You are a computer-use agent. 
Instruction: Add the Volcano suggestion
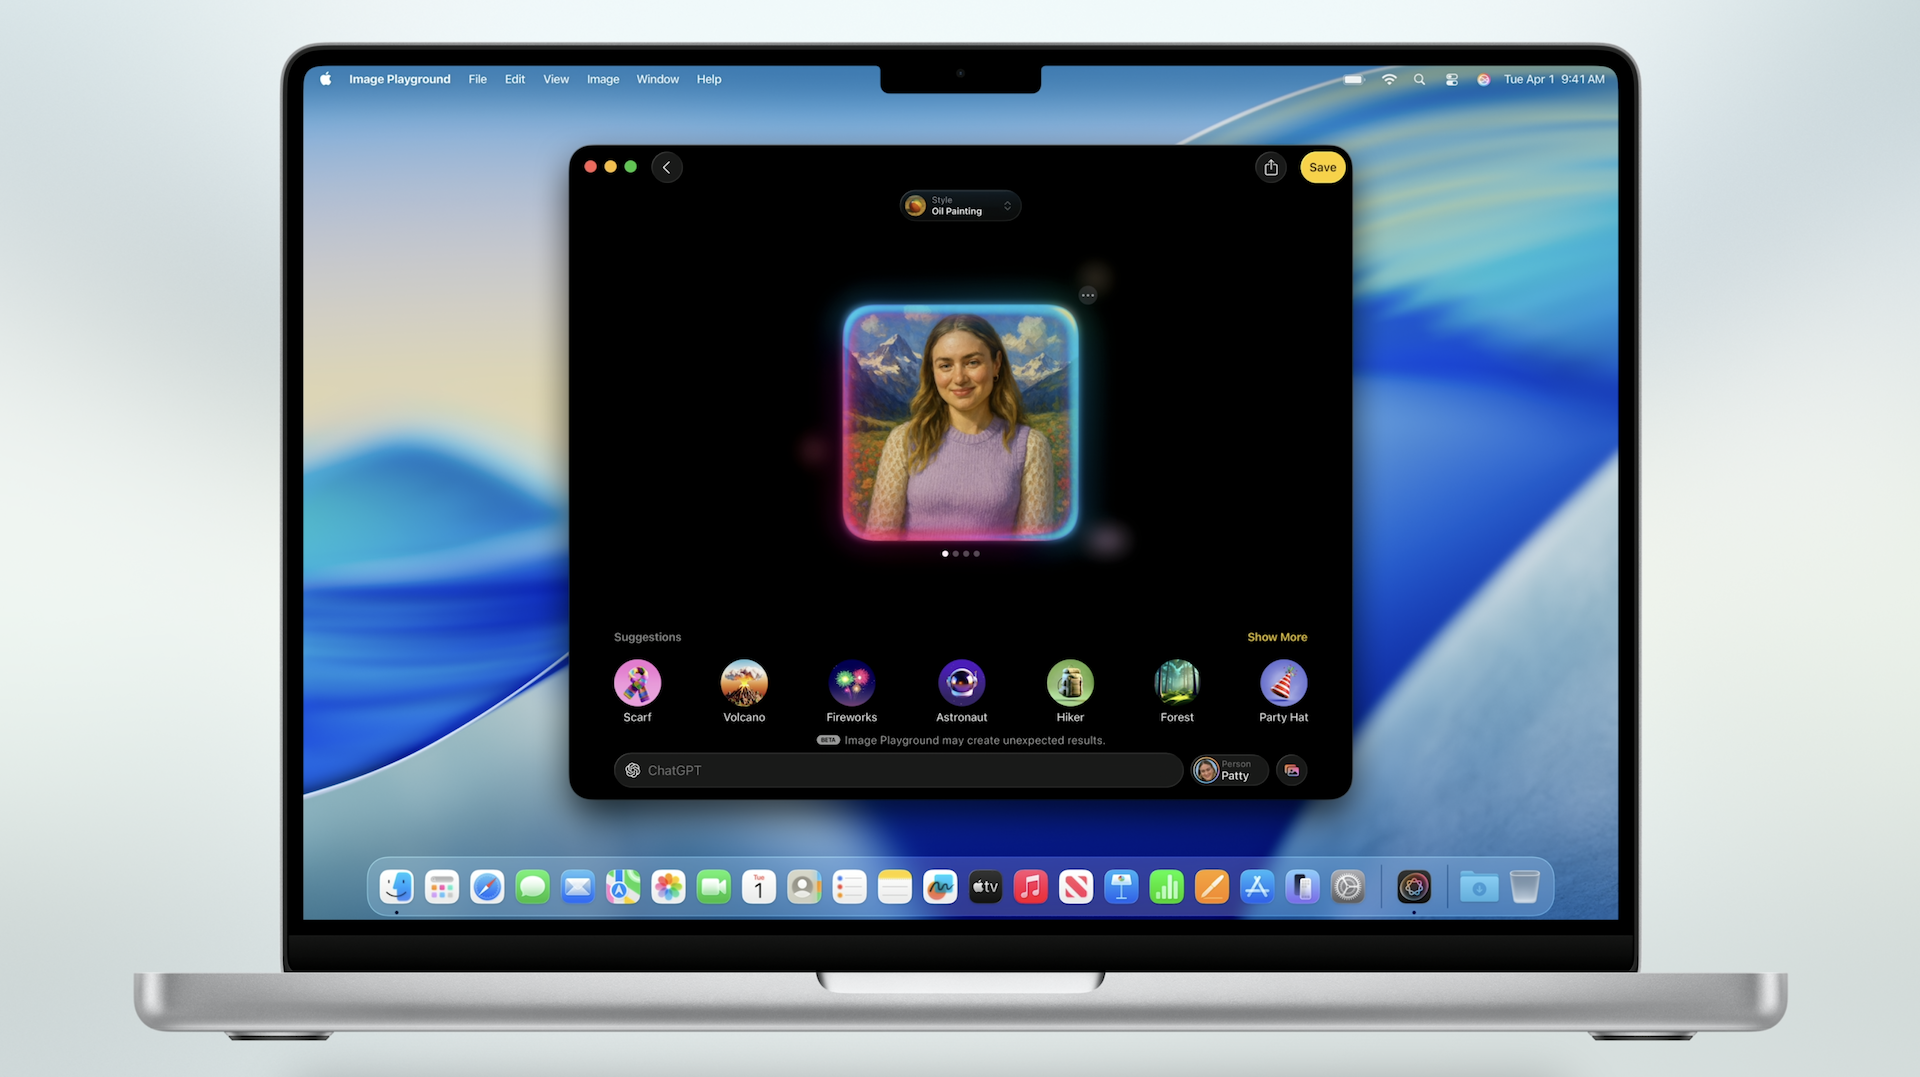[744, 684]
